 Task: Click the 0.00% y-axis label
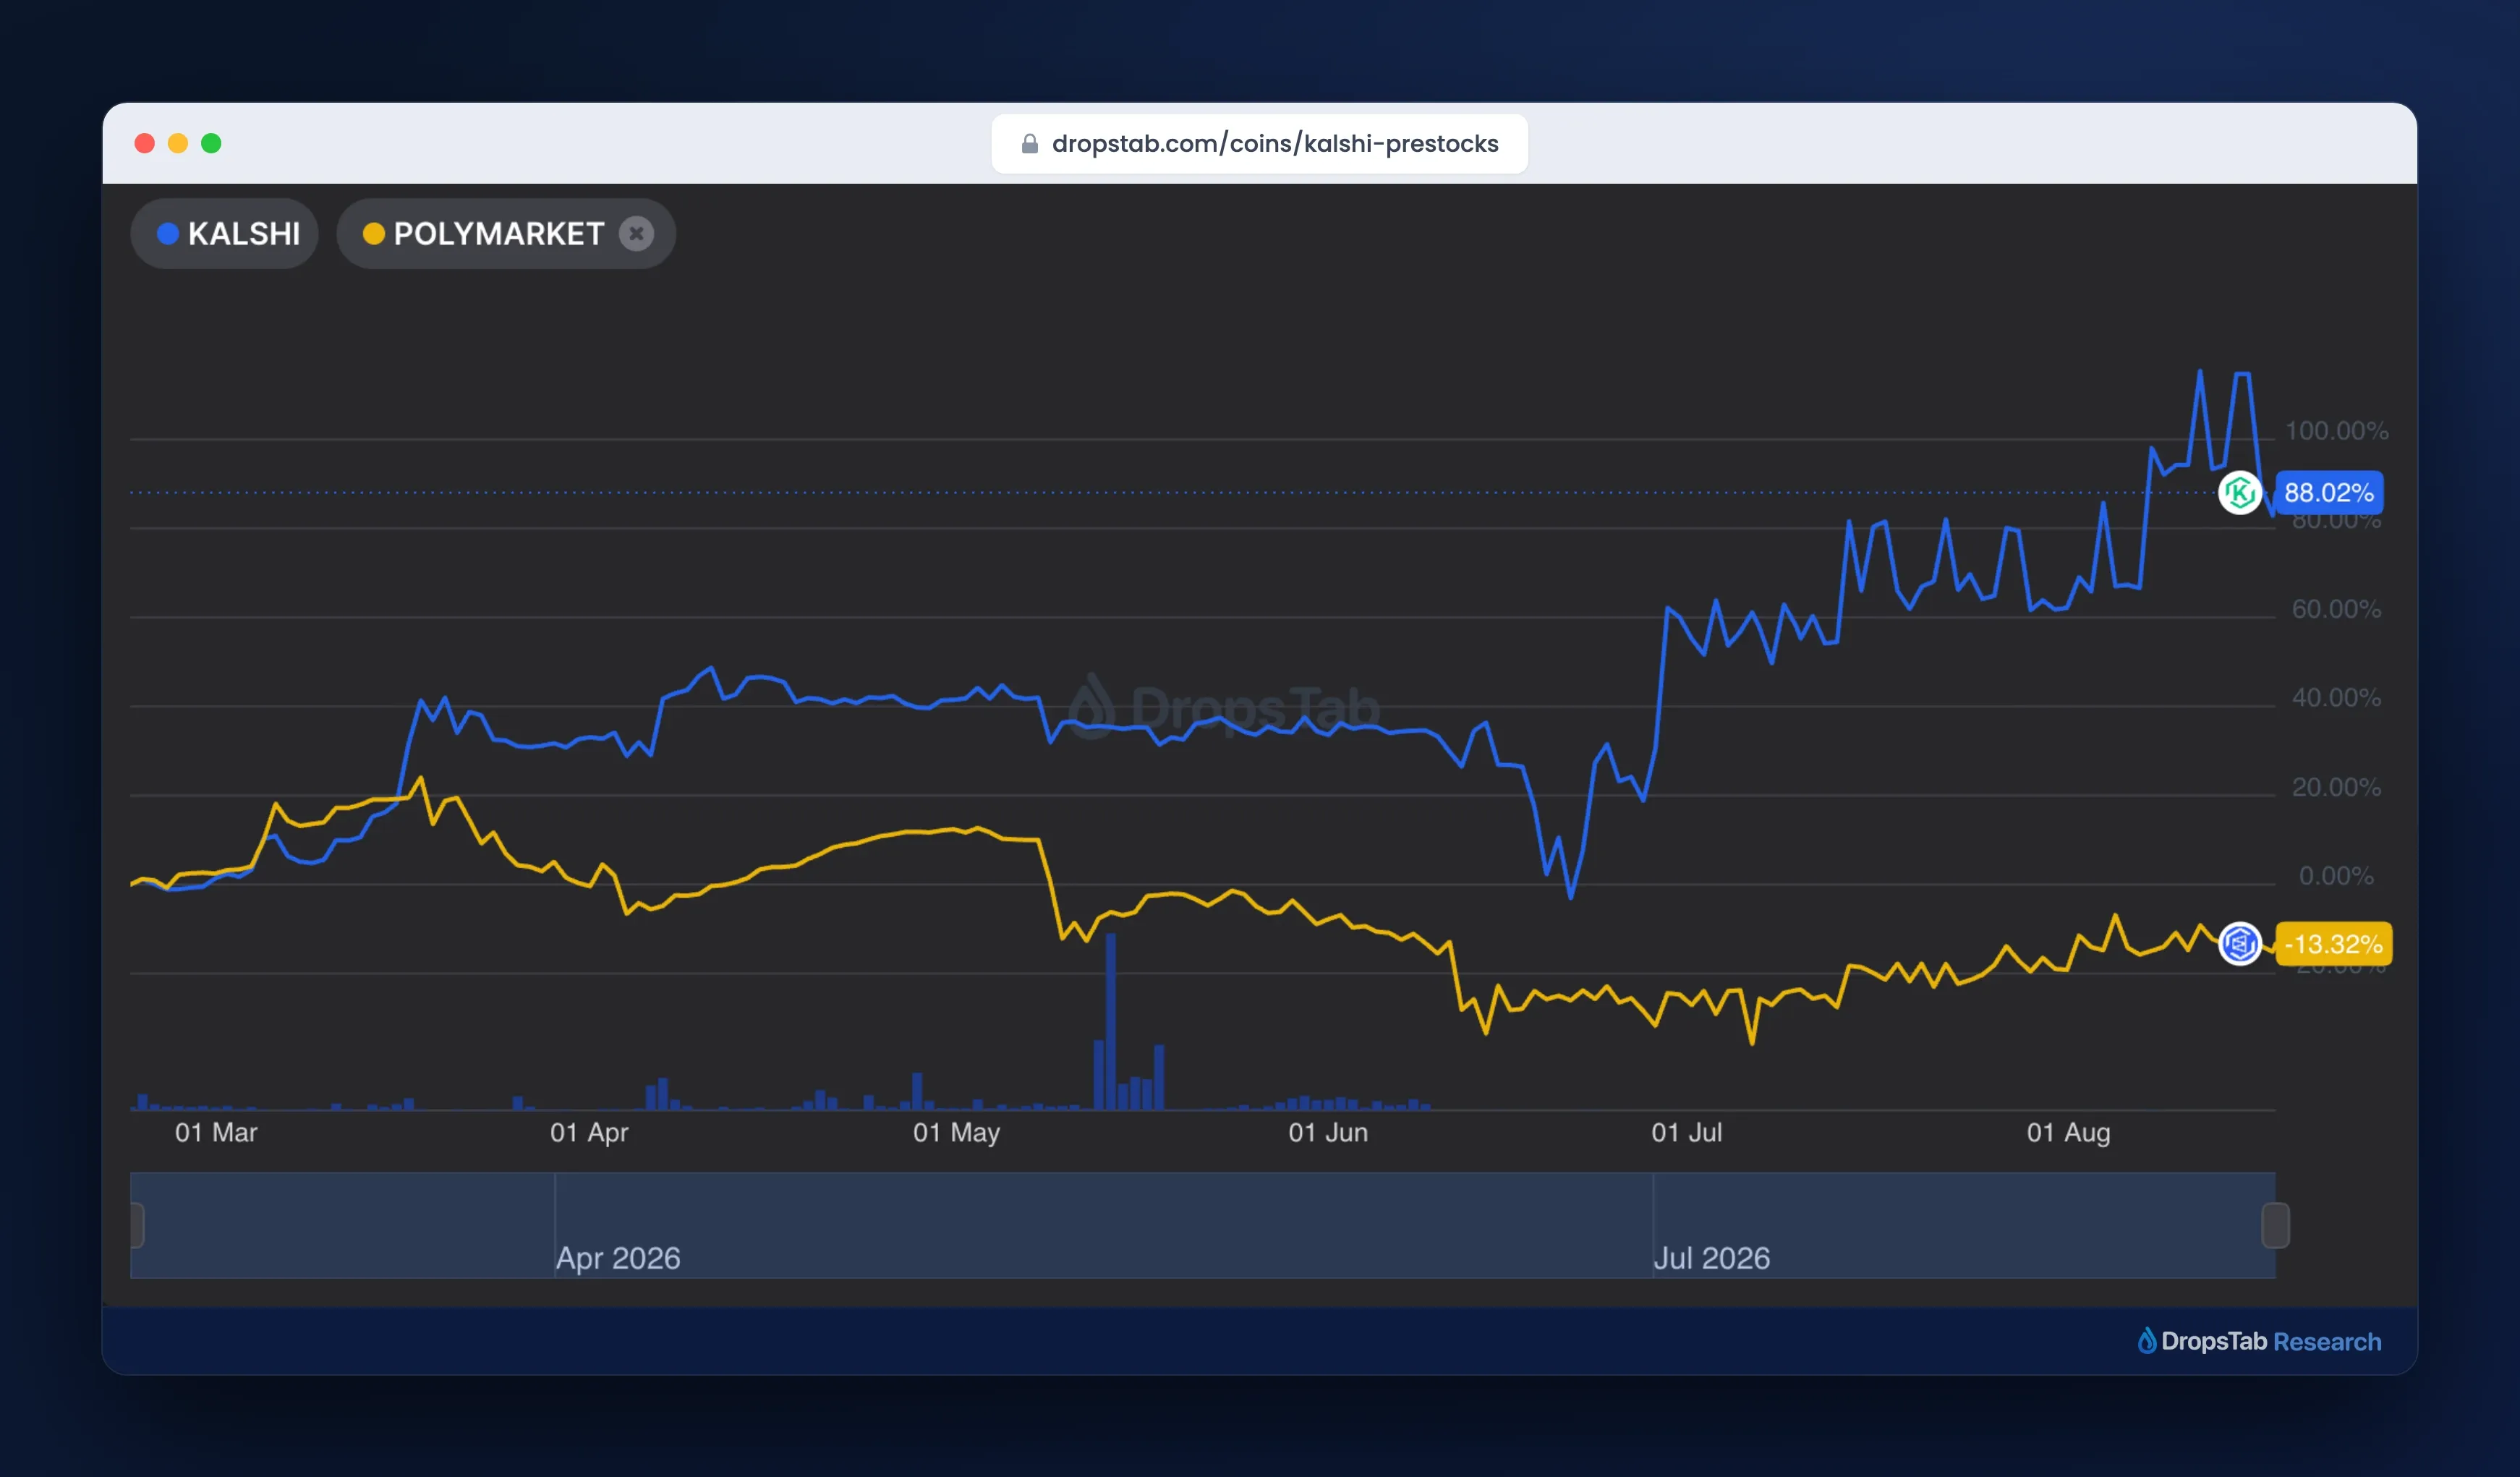point(2336,876)
